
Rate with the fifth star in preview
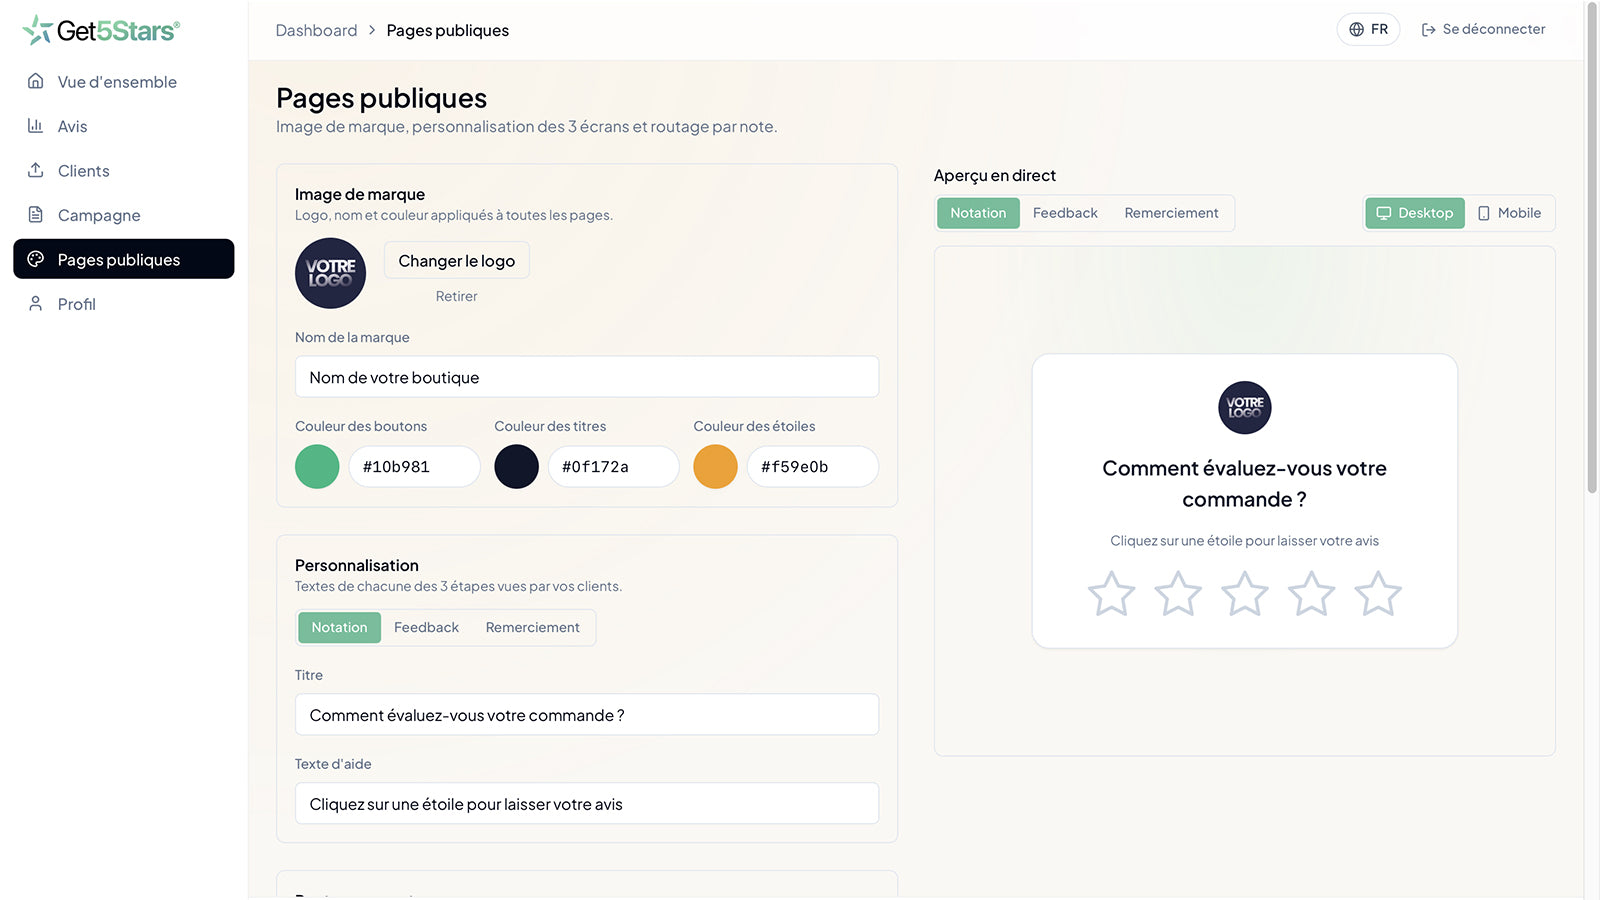[1378, 594]
